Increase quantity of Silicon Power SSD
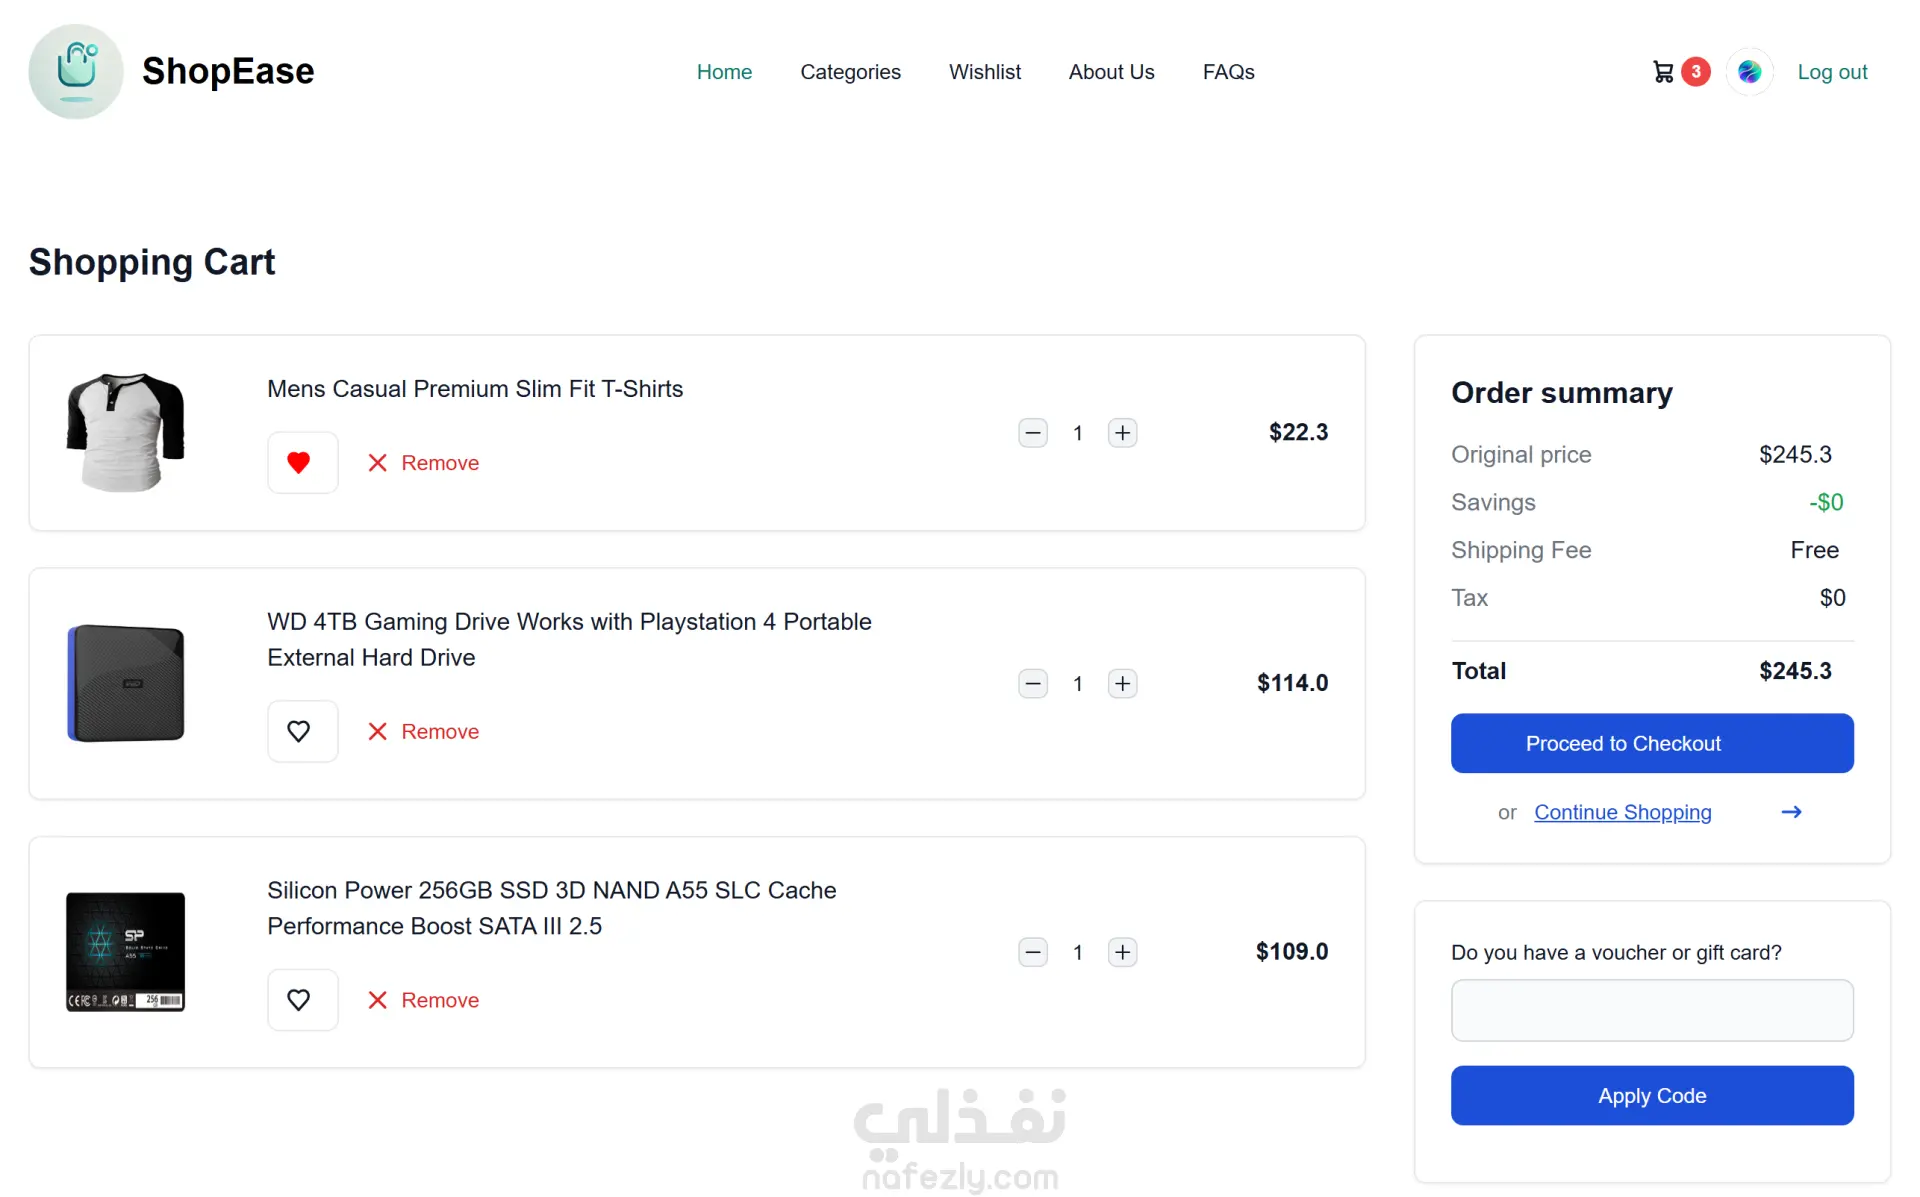Image resolution: width=1920 pixels, height=1197 pixels. [x=1122, y=952]
